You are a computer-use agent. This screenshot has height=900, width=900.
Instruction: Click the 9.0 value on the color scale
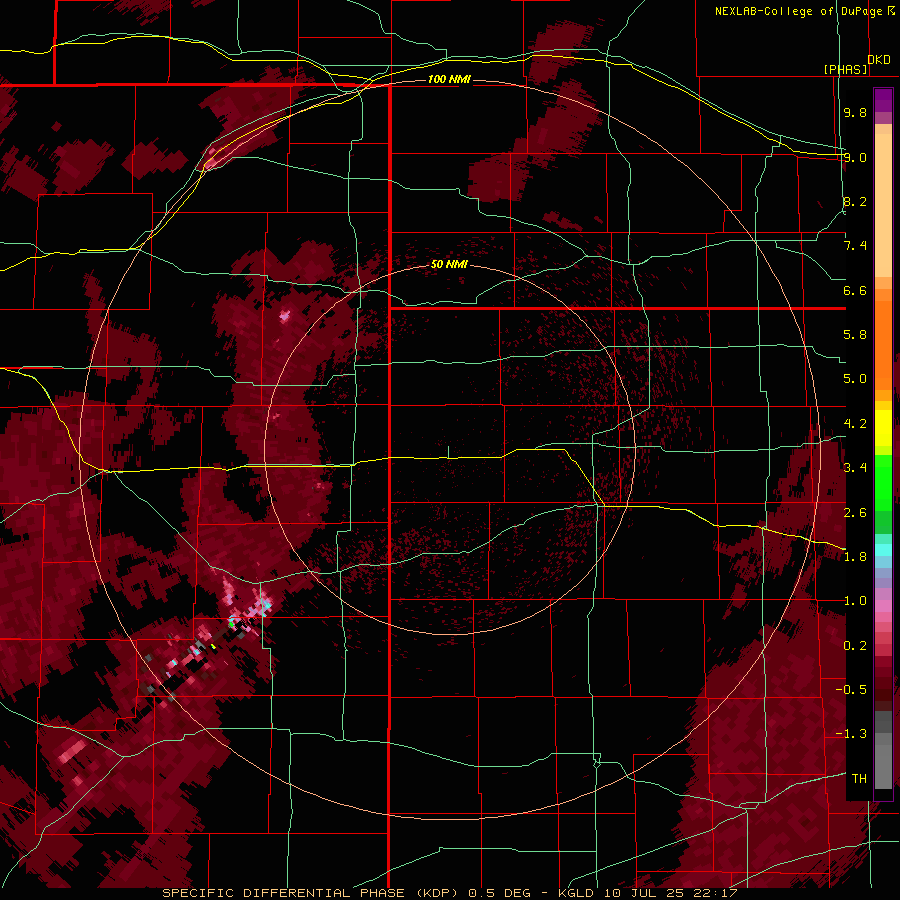coord(855,157)
